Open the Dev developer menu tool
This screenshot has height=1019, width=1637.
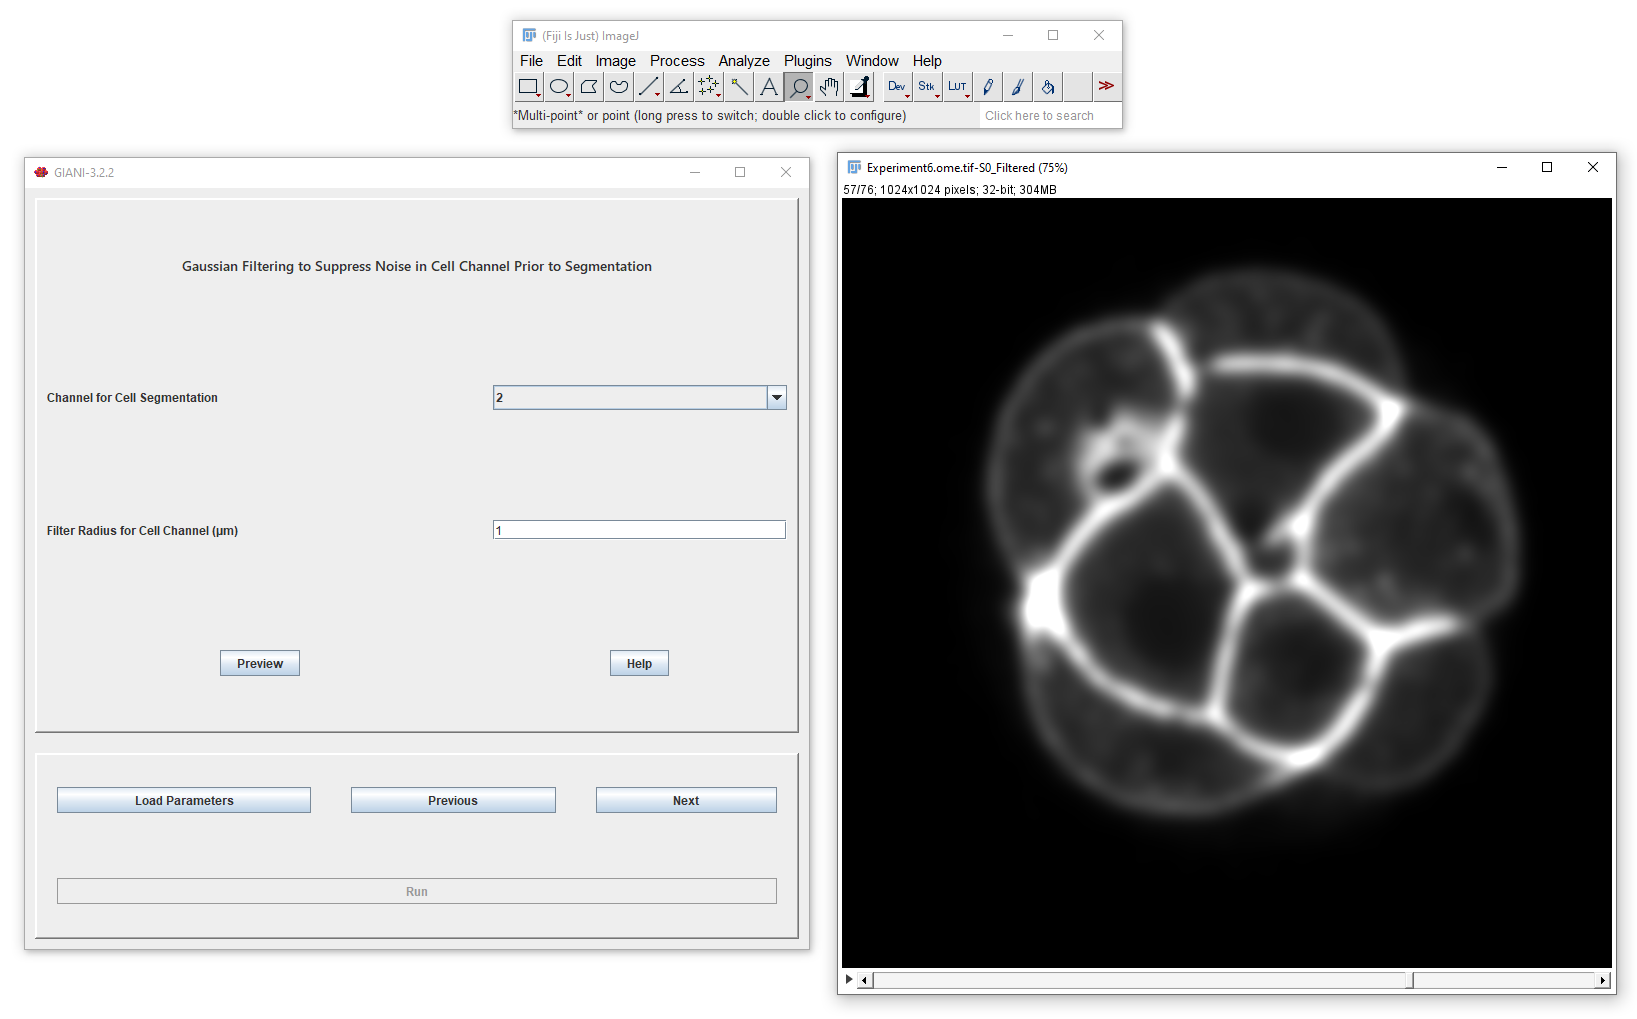tap(897, 87)
